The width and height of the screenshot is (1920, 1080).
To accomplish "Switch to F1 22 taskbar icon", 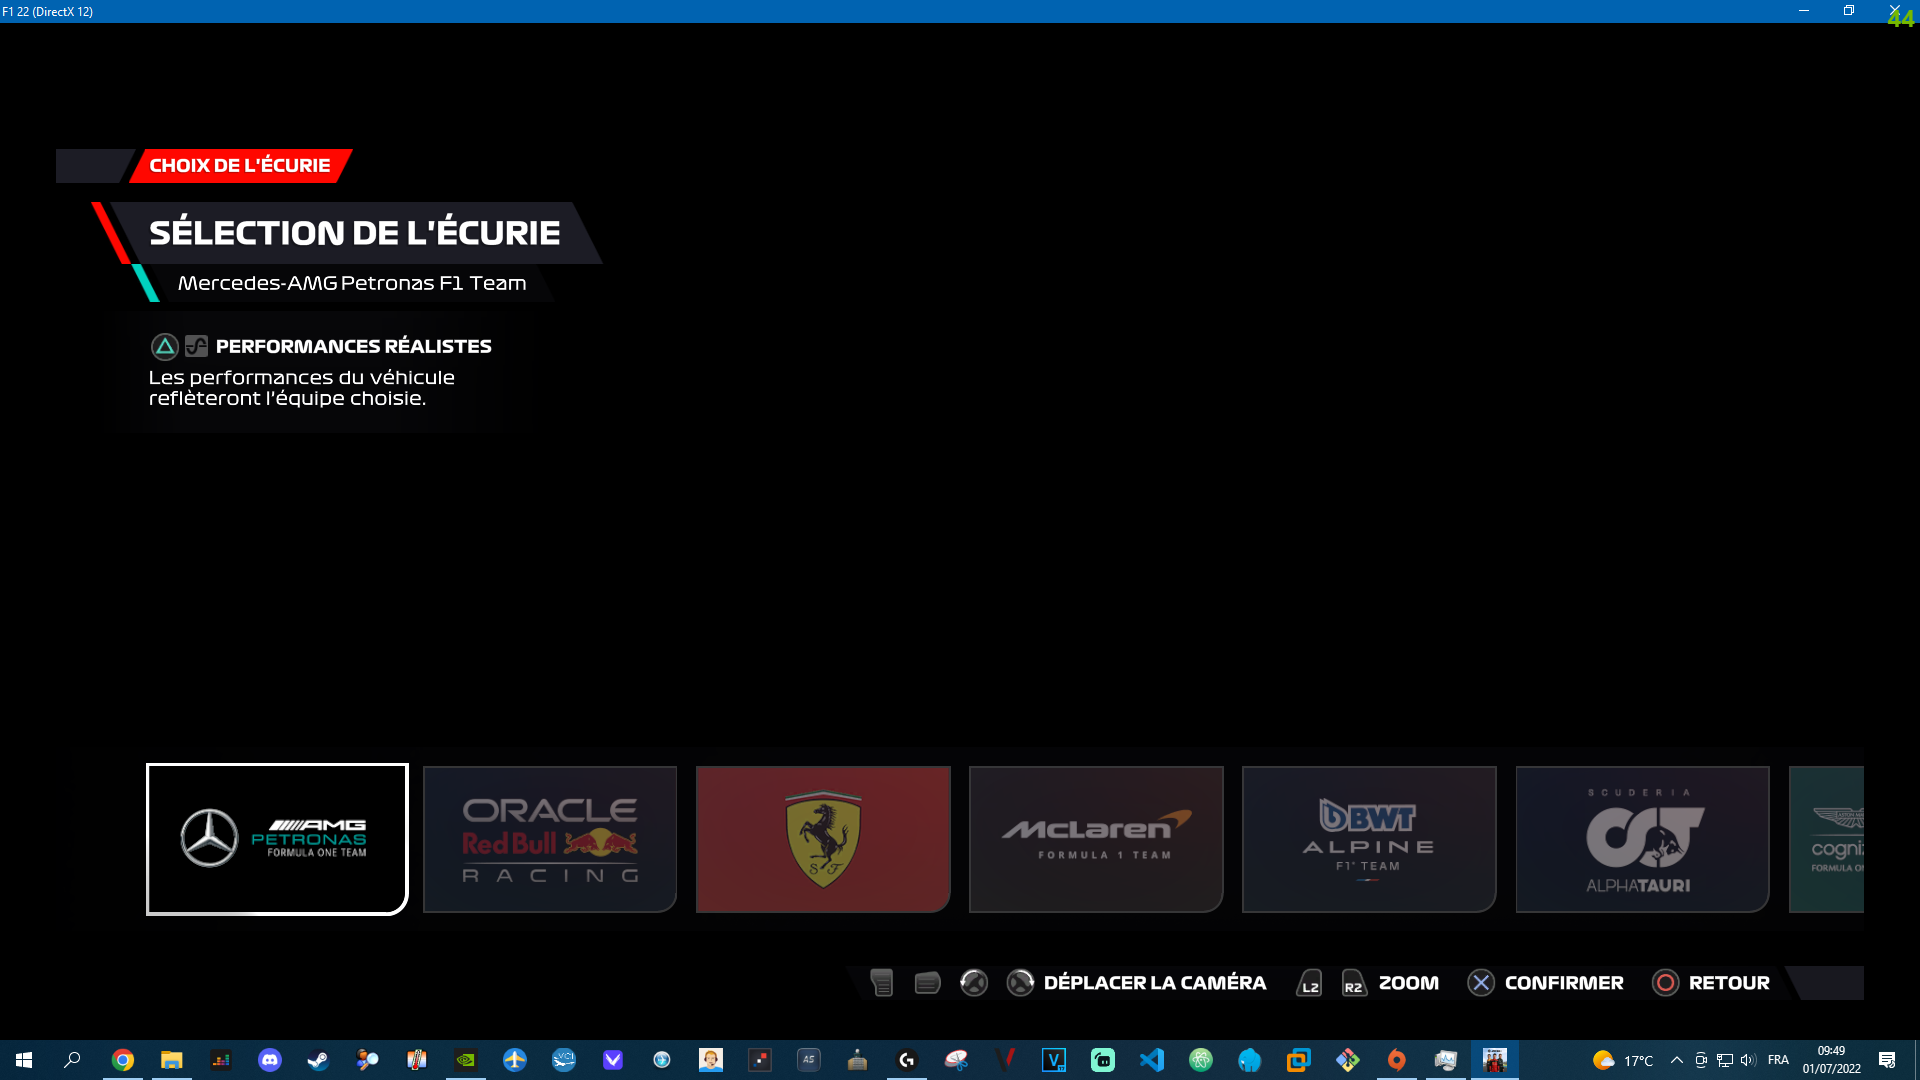I will (1495, 1060).
